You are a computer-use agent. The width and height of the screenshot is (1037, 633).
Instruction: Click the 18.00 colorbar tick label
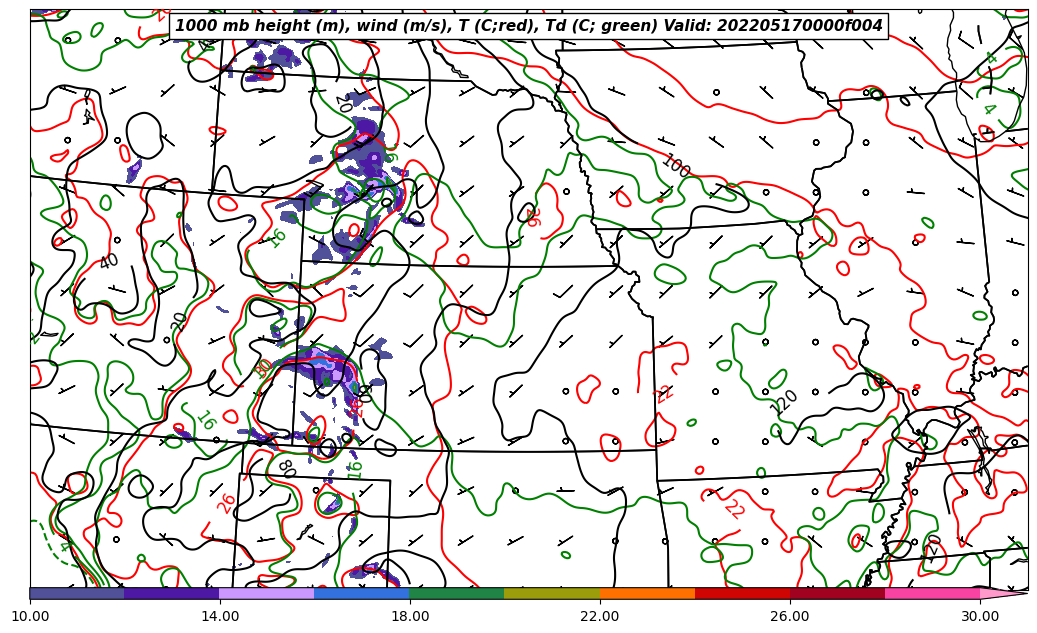[409, 616]
